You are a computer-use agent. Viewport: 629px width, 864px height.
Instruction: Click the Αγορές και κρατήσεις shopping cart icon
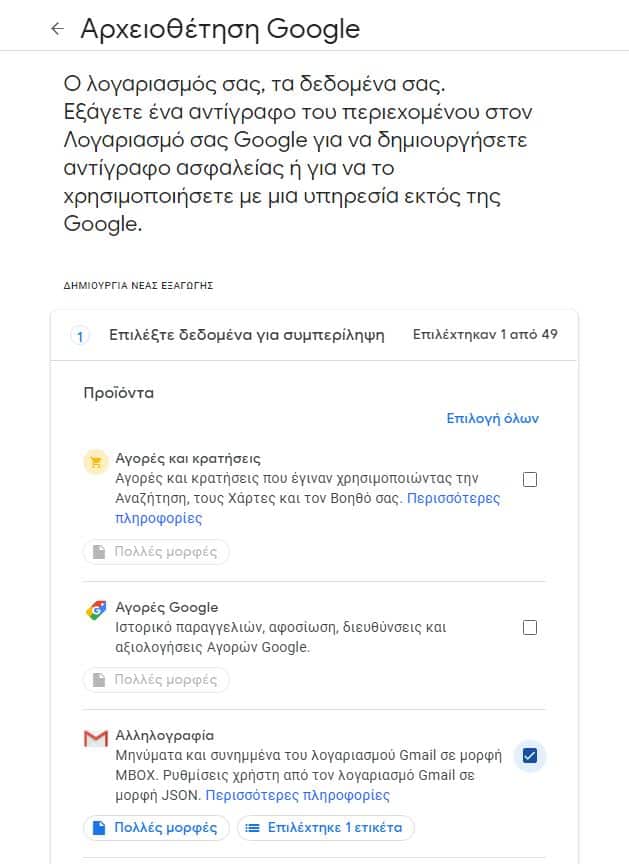(x=96, y=461)
